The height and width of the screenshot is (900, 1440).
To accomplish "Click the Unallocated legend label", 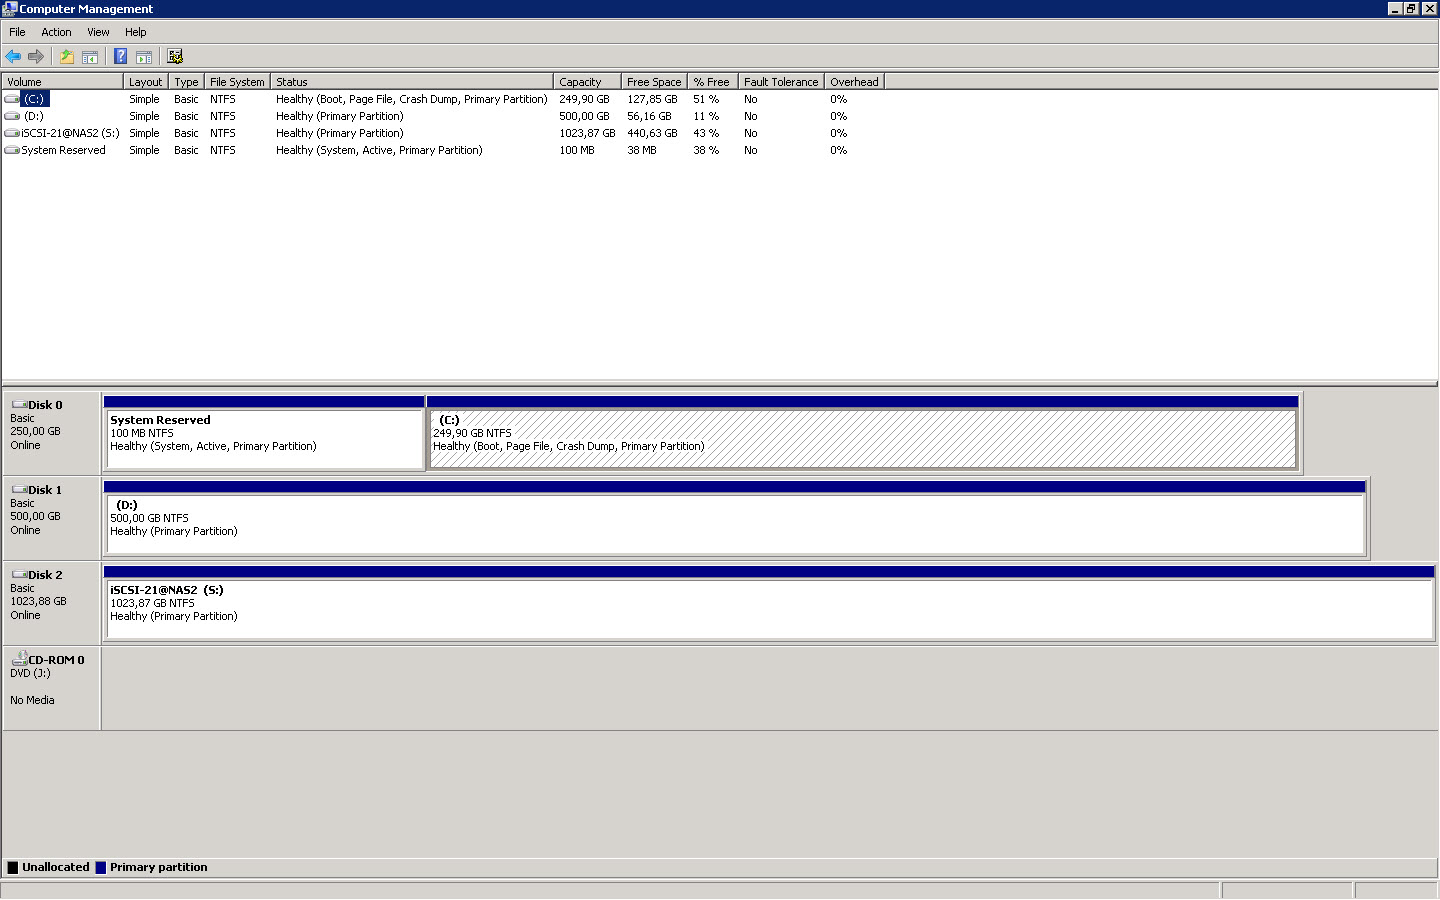I will (56, 867).
